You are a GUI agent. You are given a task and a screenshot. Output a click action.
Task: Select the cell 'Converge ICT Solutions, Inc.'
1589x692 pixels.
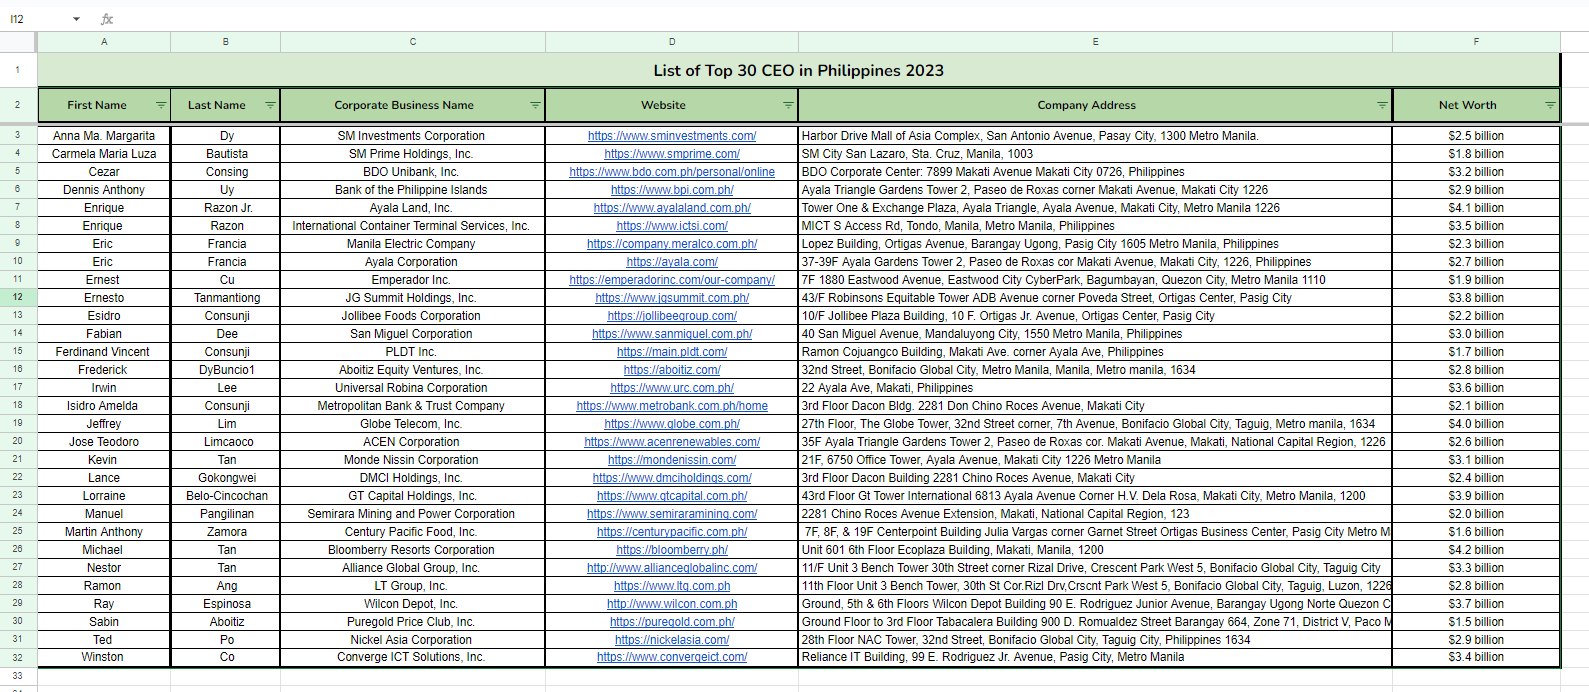pos(411,657)
